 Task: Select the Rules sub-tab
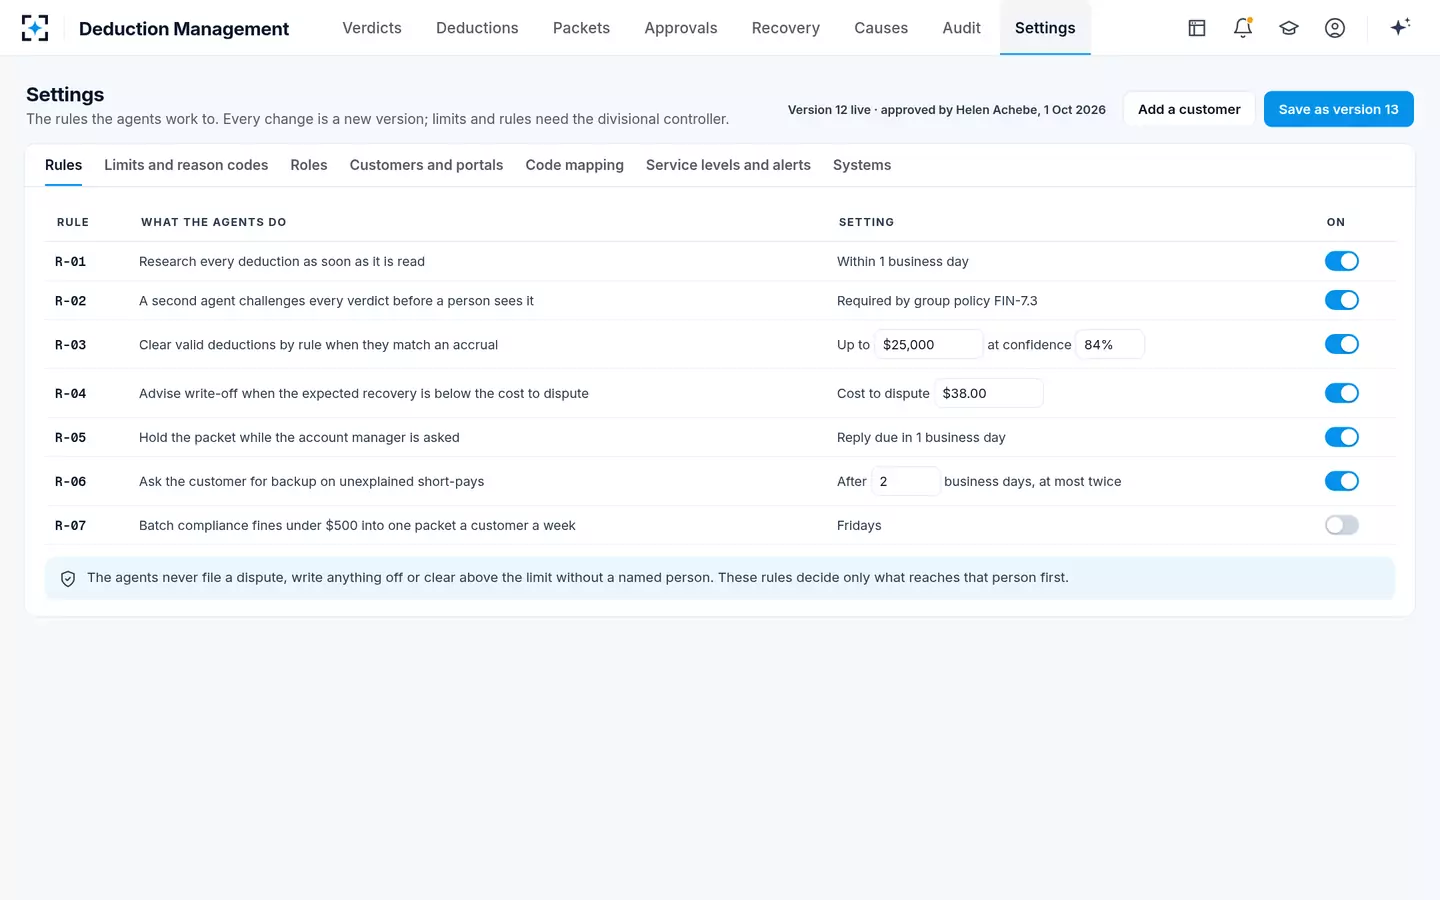(x=64, y=165)
